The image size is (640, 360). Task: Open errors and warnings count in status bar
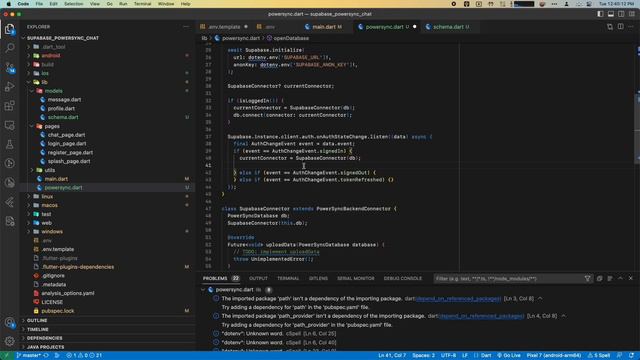point(84,356)
